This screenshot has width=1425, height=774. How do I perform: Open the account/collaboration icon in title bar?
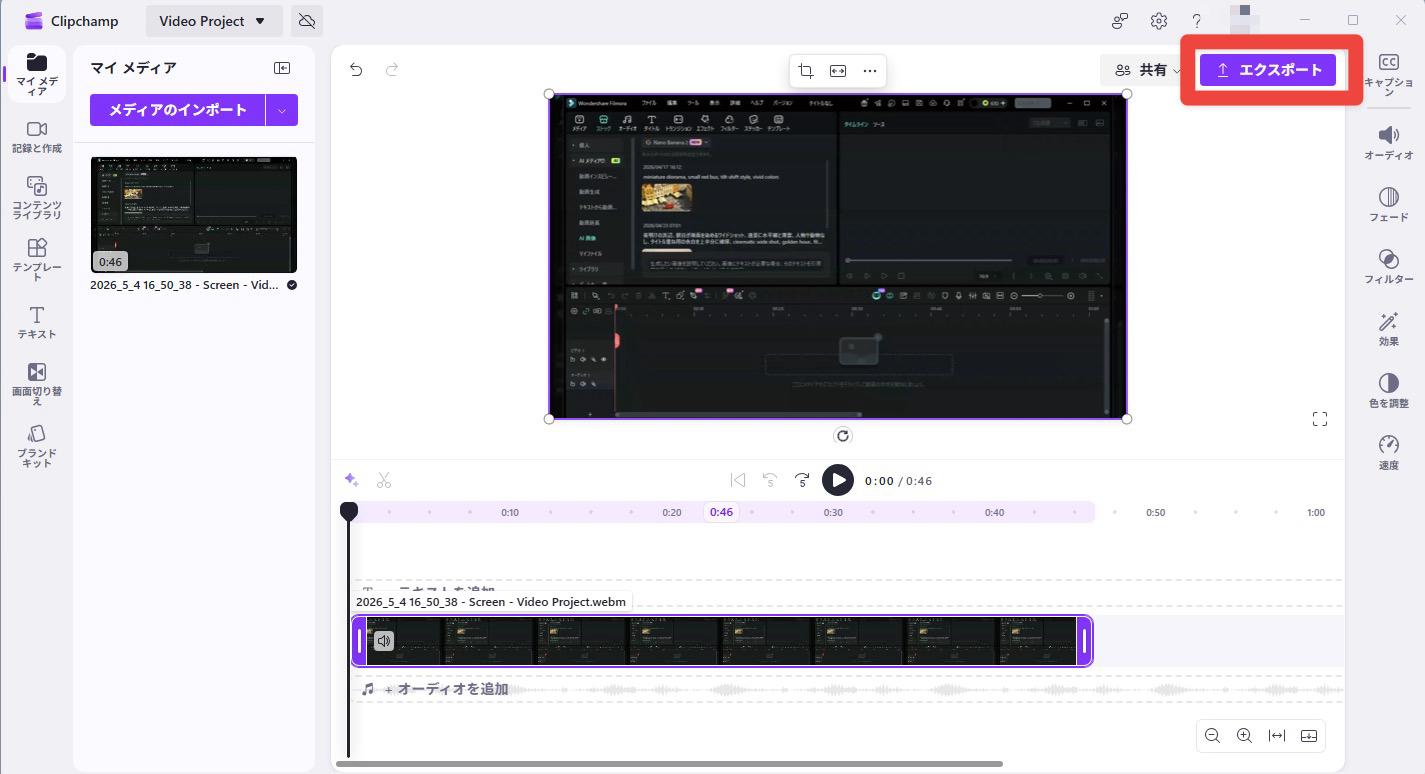(x=1120, y=21)
